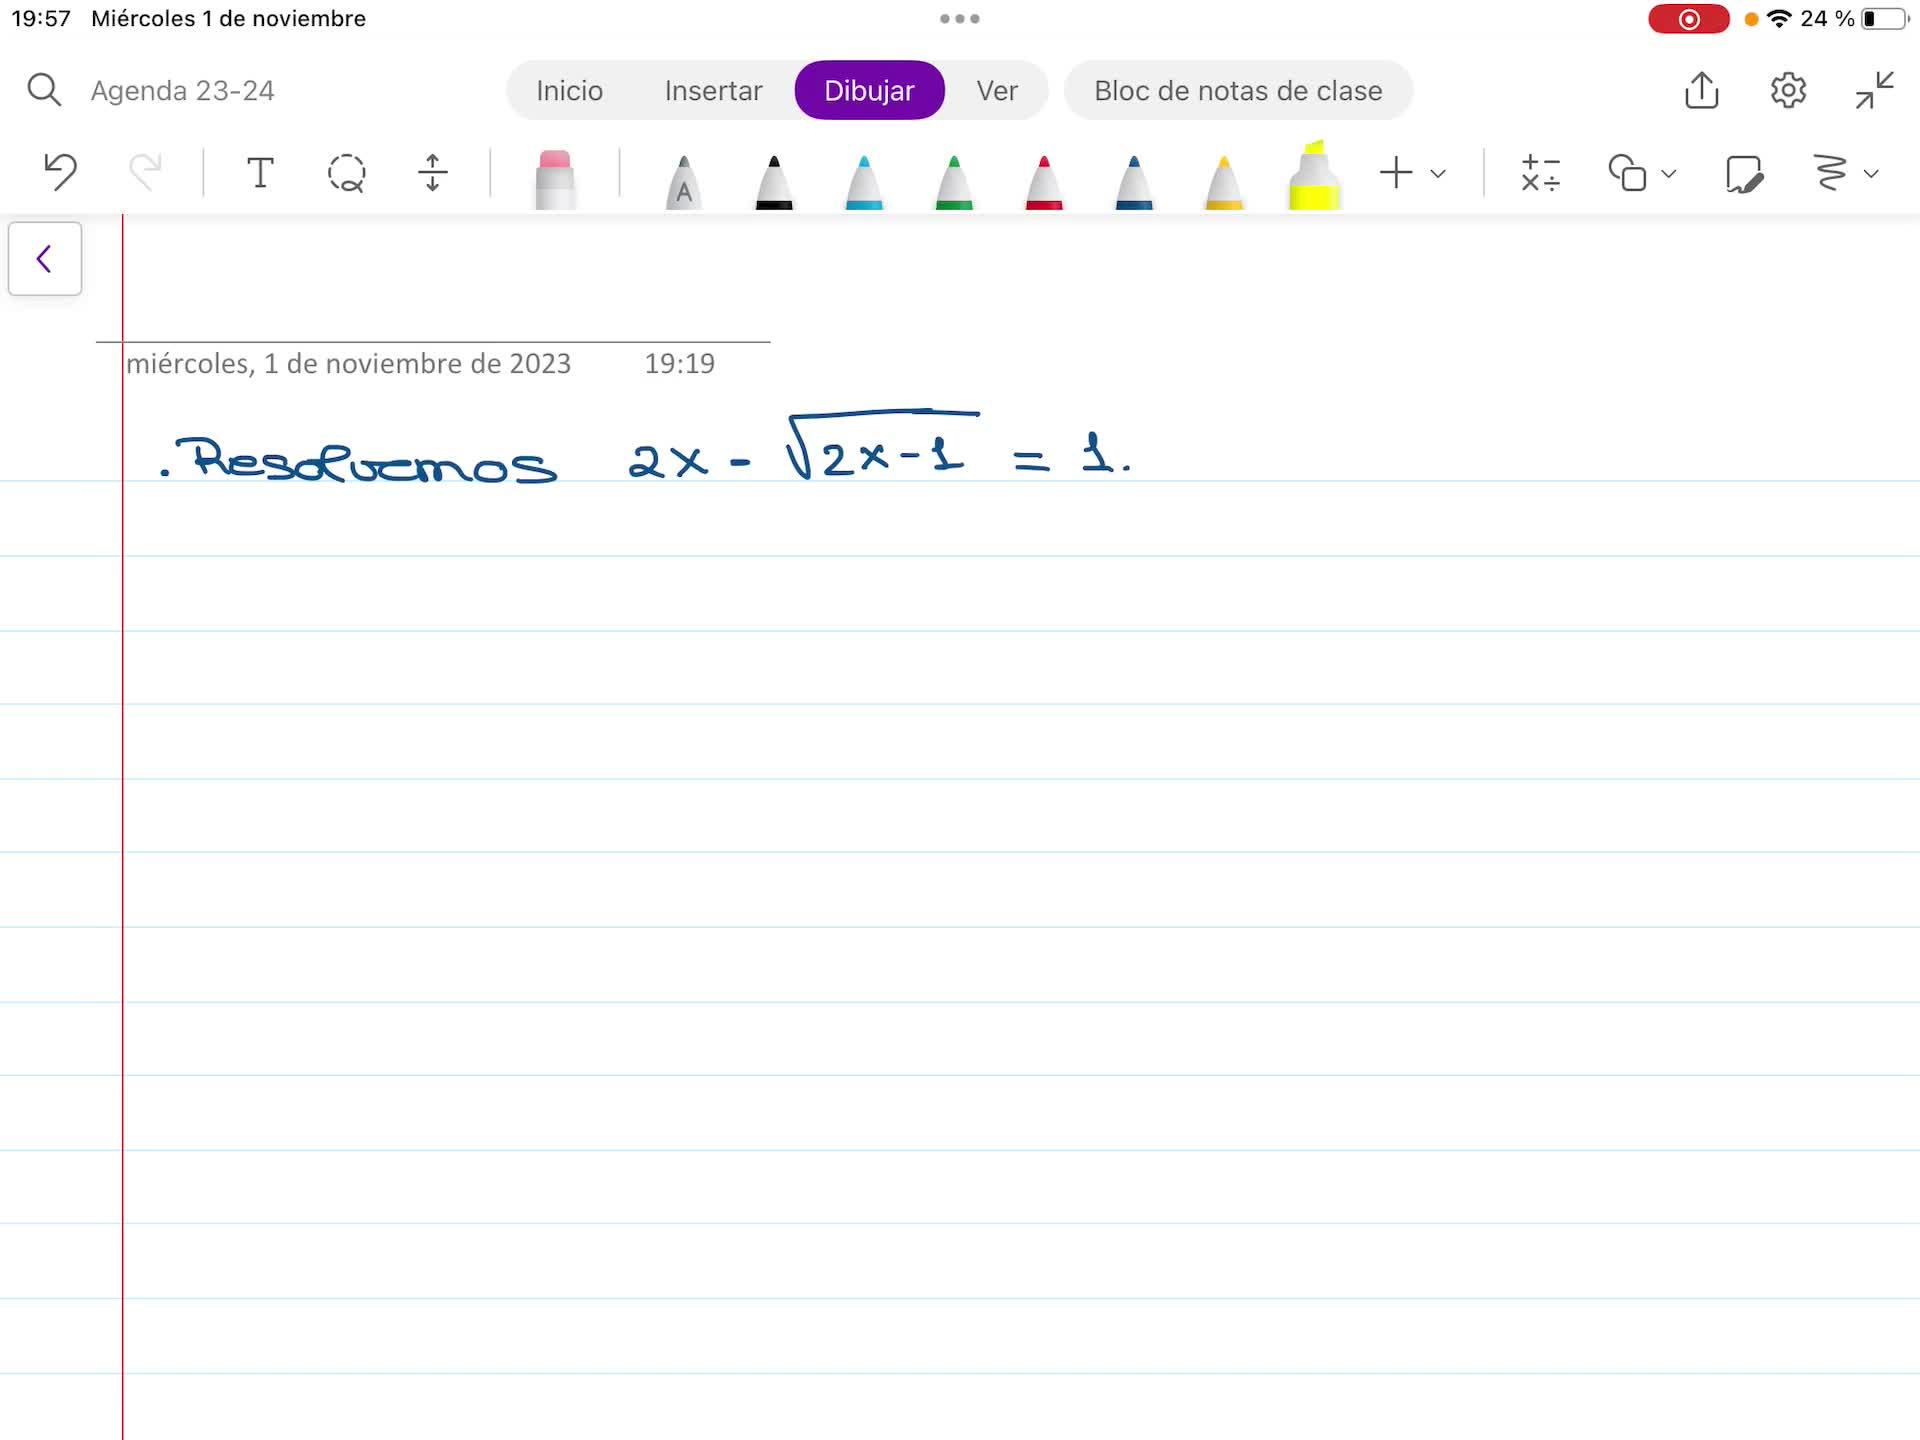
Task: Expand the Shapes tool dropdown arrow
Action: (x=1668, y=174)
